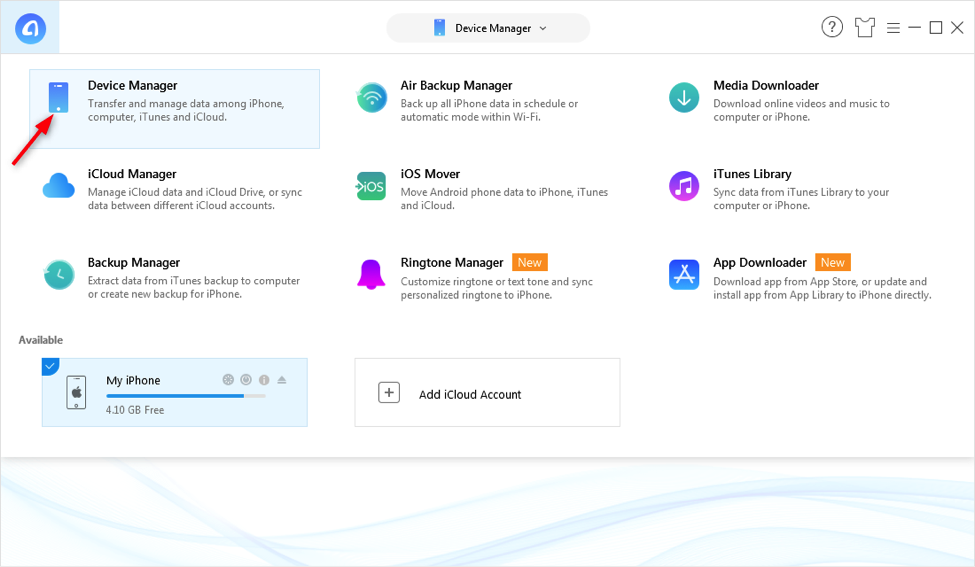Viewport: 975px width, 567px height.
Task: Click the Ringtone Manager bell icon
Action: coord(372,274)
